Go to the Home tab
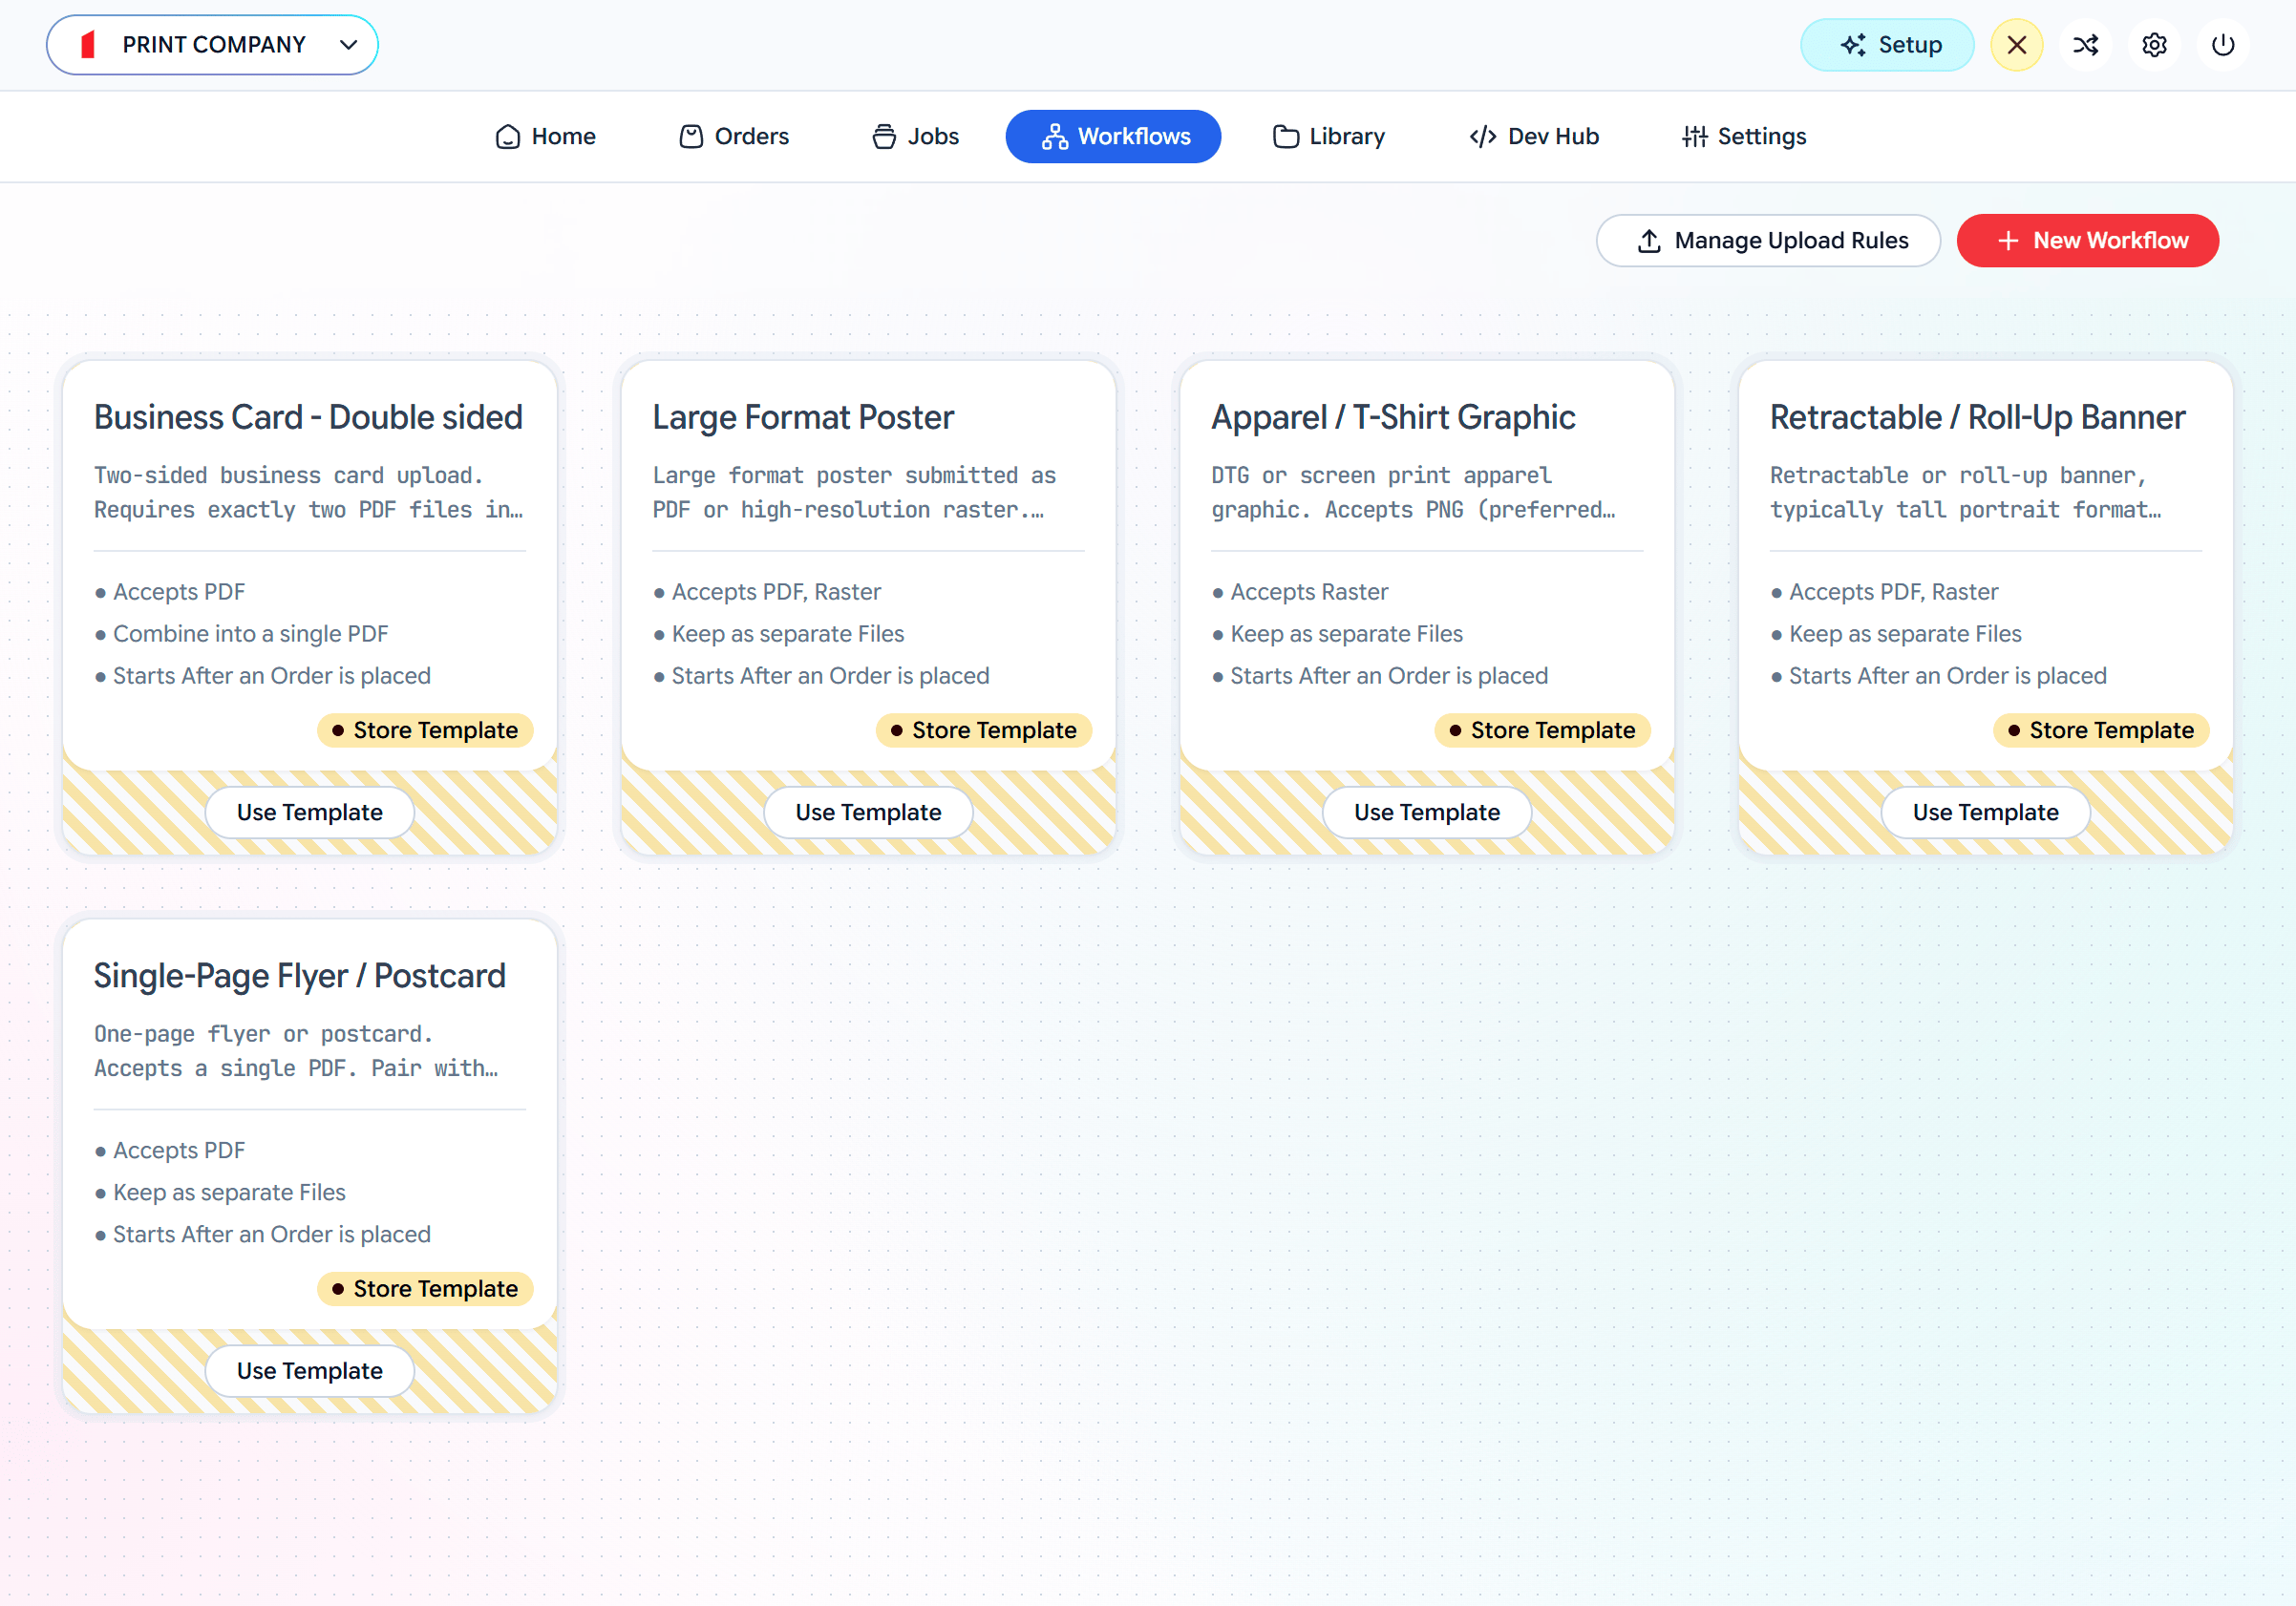 point(545,136)
